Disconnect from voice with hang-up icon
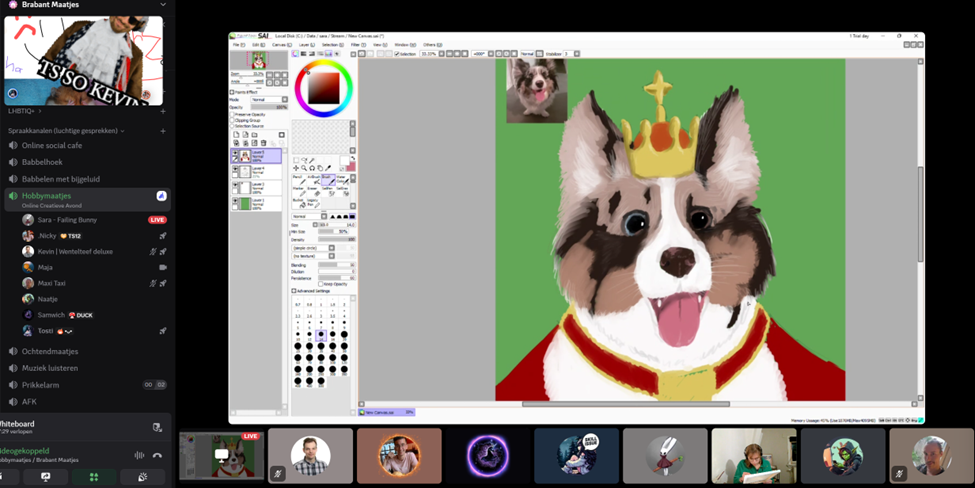This screenshot has width=975, height=488. (157, 455)
